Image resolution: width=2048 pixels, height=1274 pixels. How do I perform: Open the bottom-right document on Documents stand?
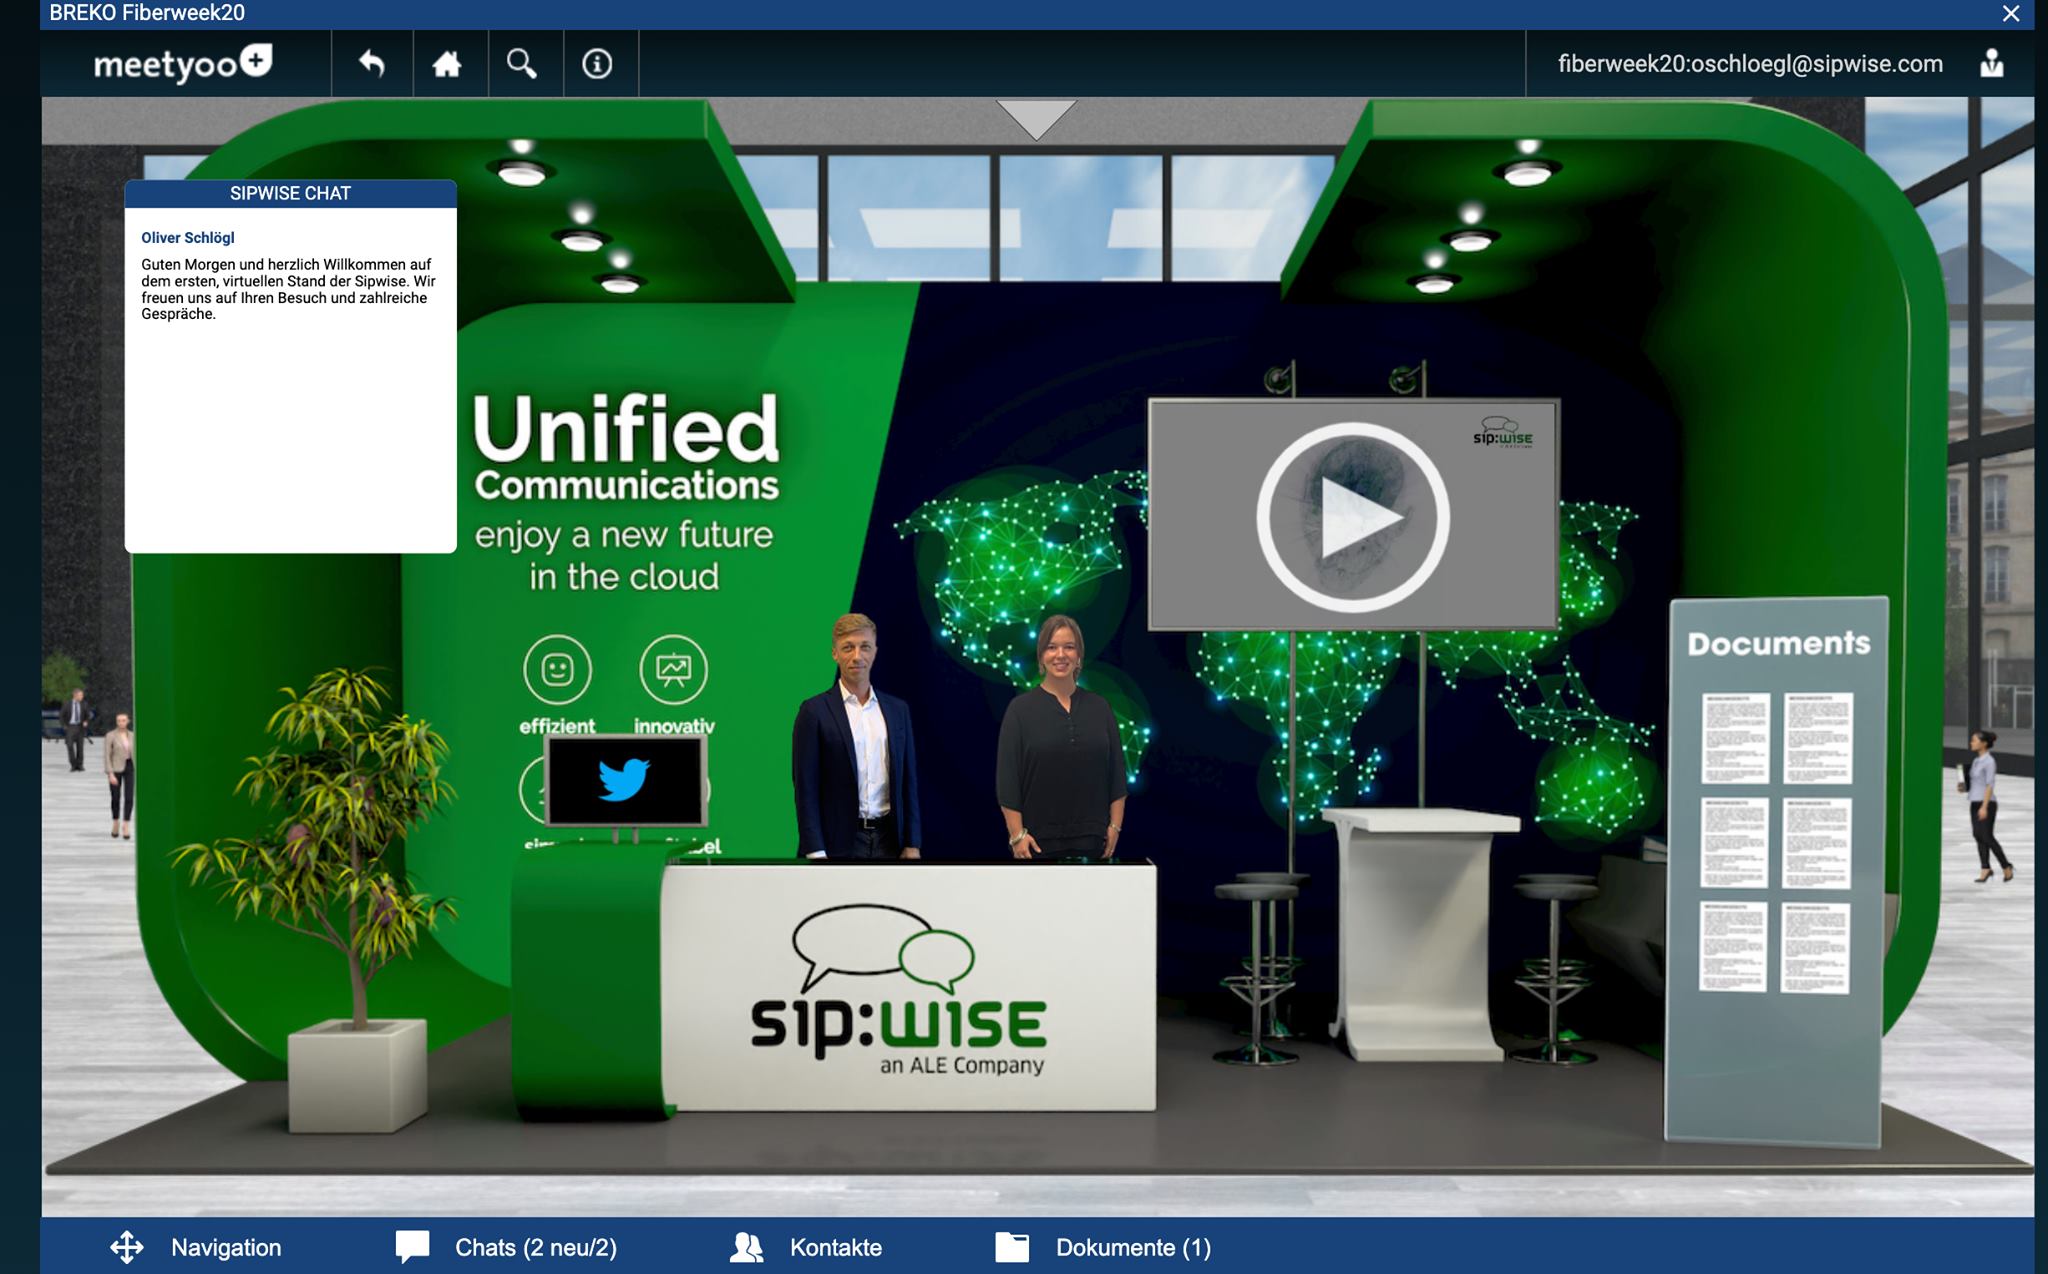point(1815,948)
